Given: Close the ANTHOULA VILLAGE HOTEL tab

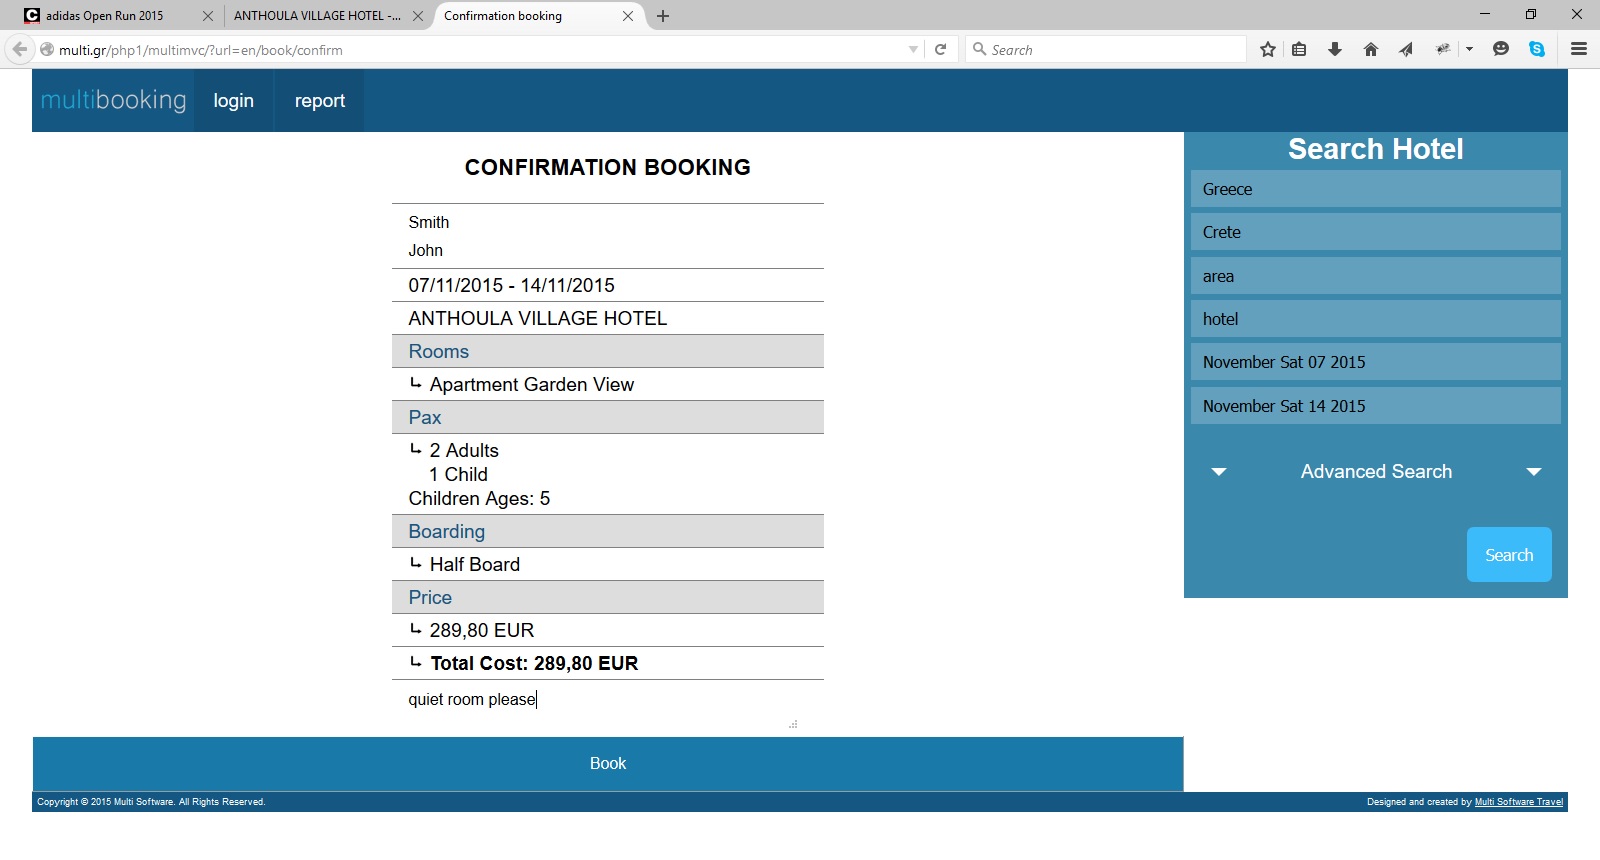Looking at the screenshot, I should pos(418,16).
